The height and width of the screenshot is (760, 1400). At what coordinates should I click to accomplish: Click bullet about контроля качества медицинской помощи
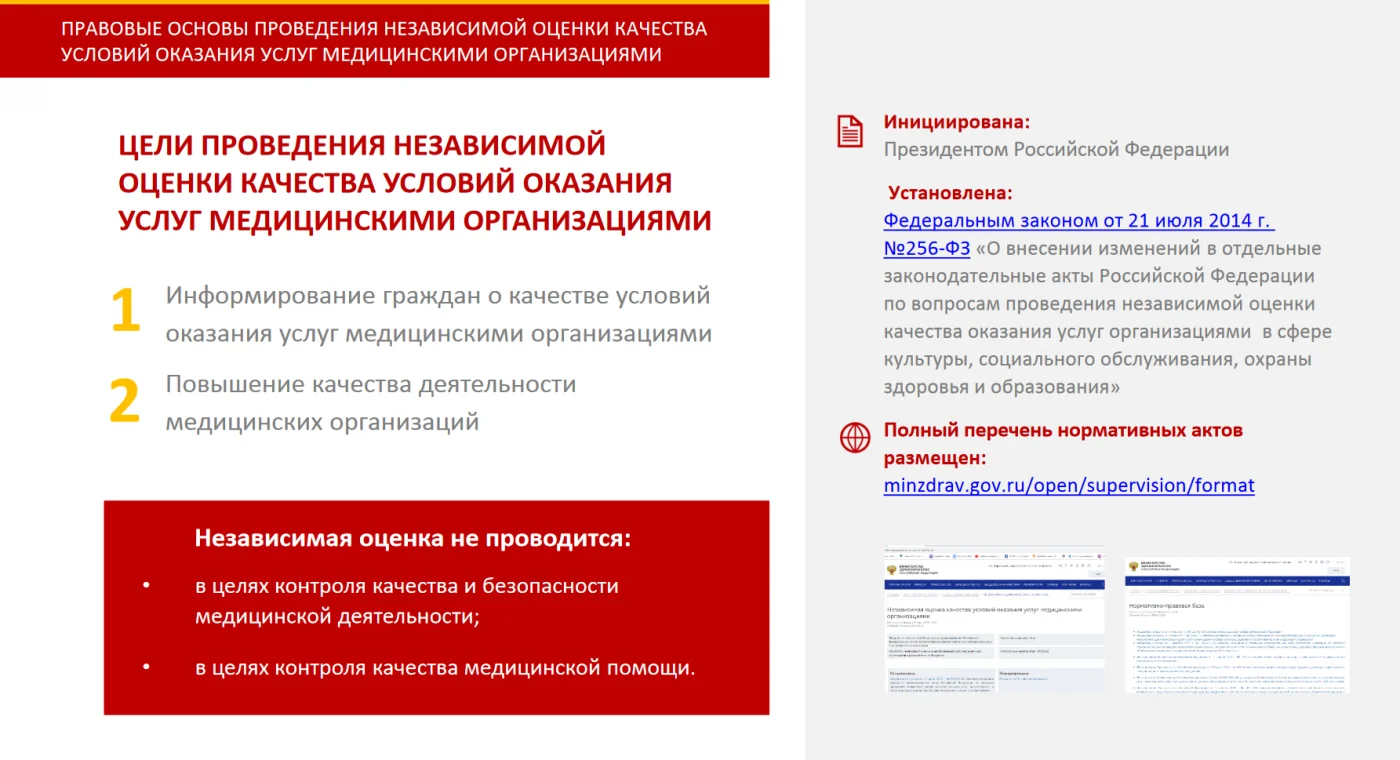tap(444, 667)
